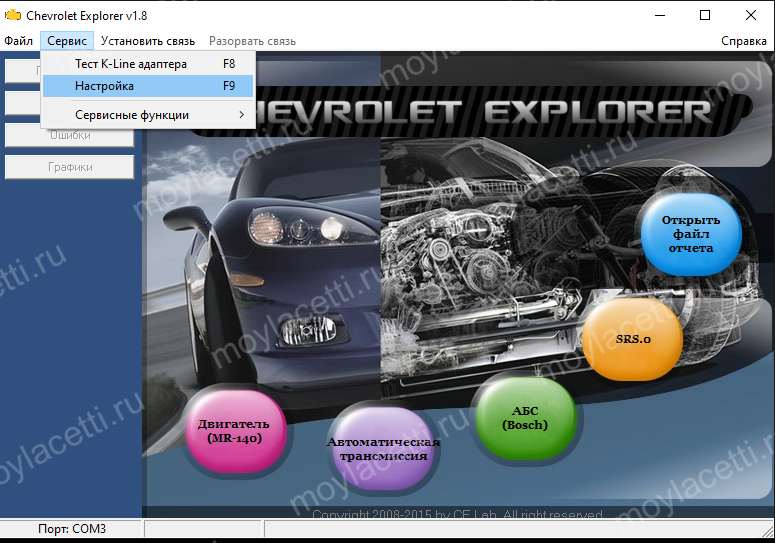Open the Файл menu
This screenshot has height=543, width=775.
coord(19,41)
